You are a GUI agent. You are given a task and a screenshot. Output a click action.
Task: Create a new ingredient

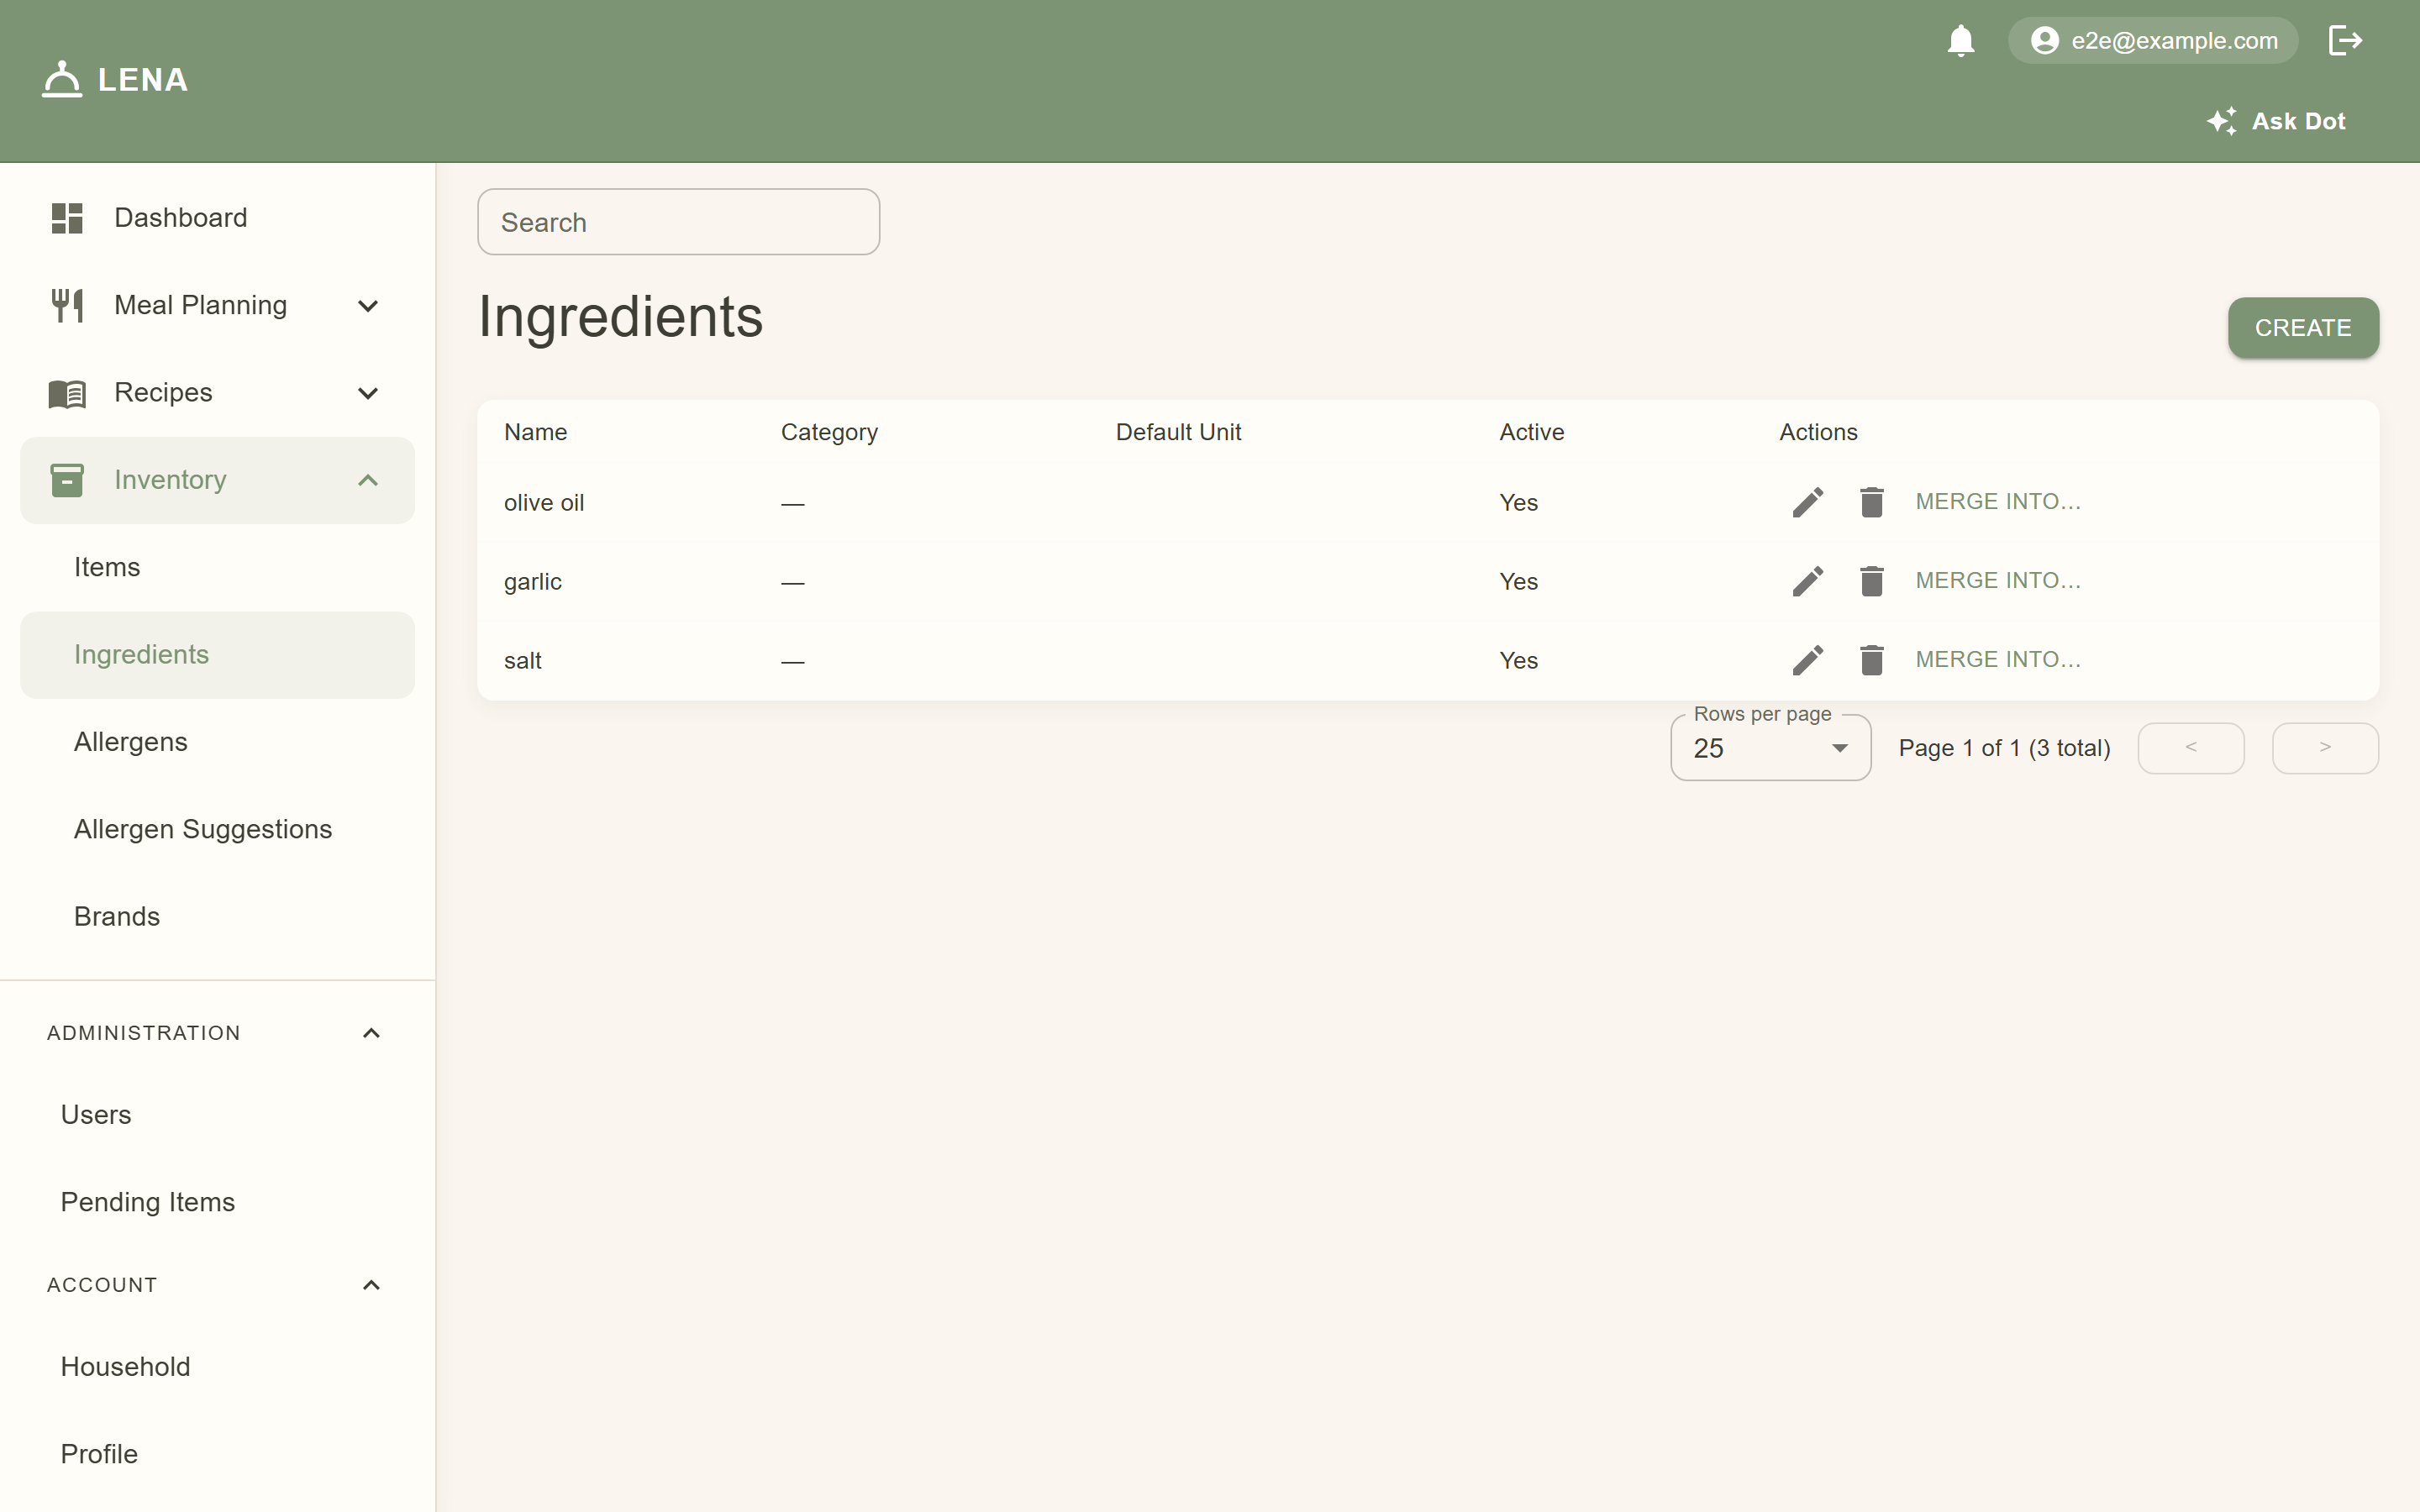pyautogui.click(x=2302, y=328)
